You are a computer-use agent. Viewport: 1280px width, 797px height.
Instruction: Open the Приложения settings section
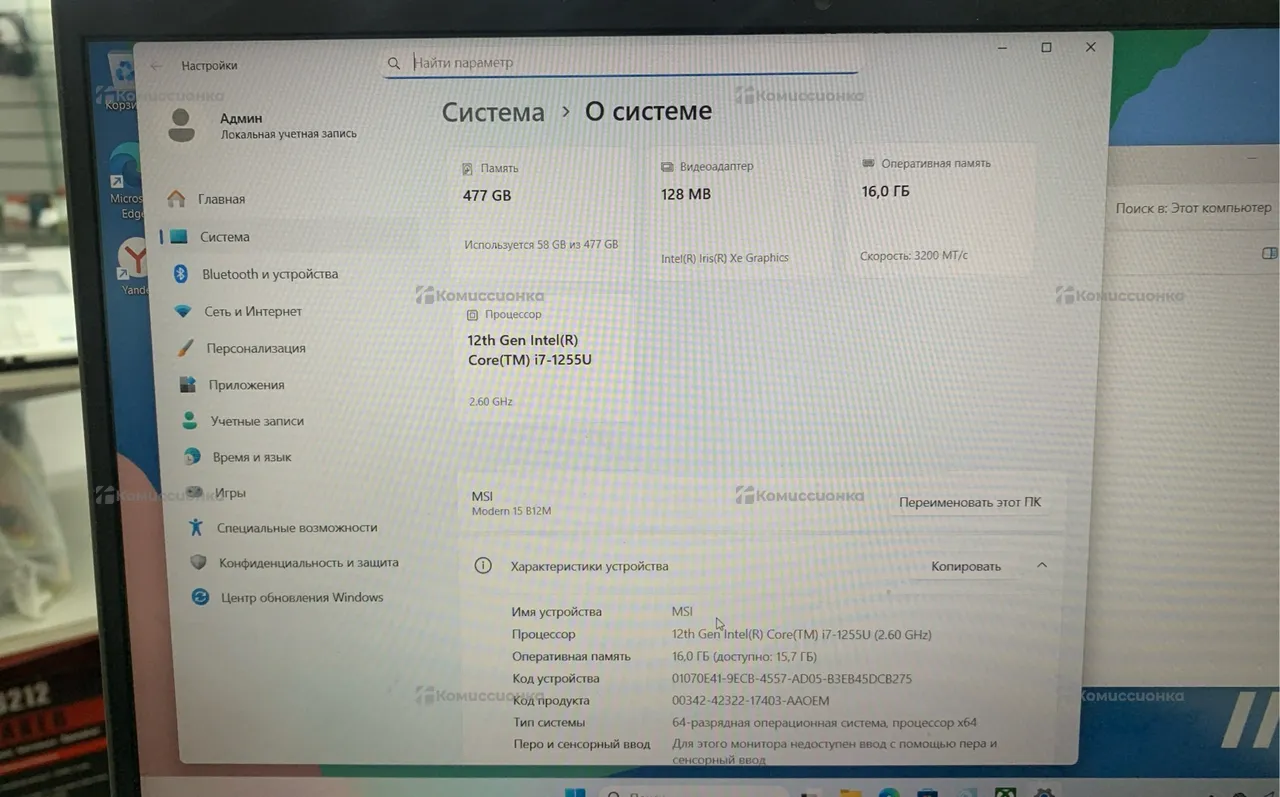point(246,385)
